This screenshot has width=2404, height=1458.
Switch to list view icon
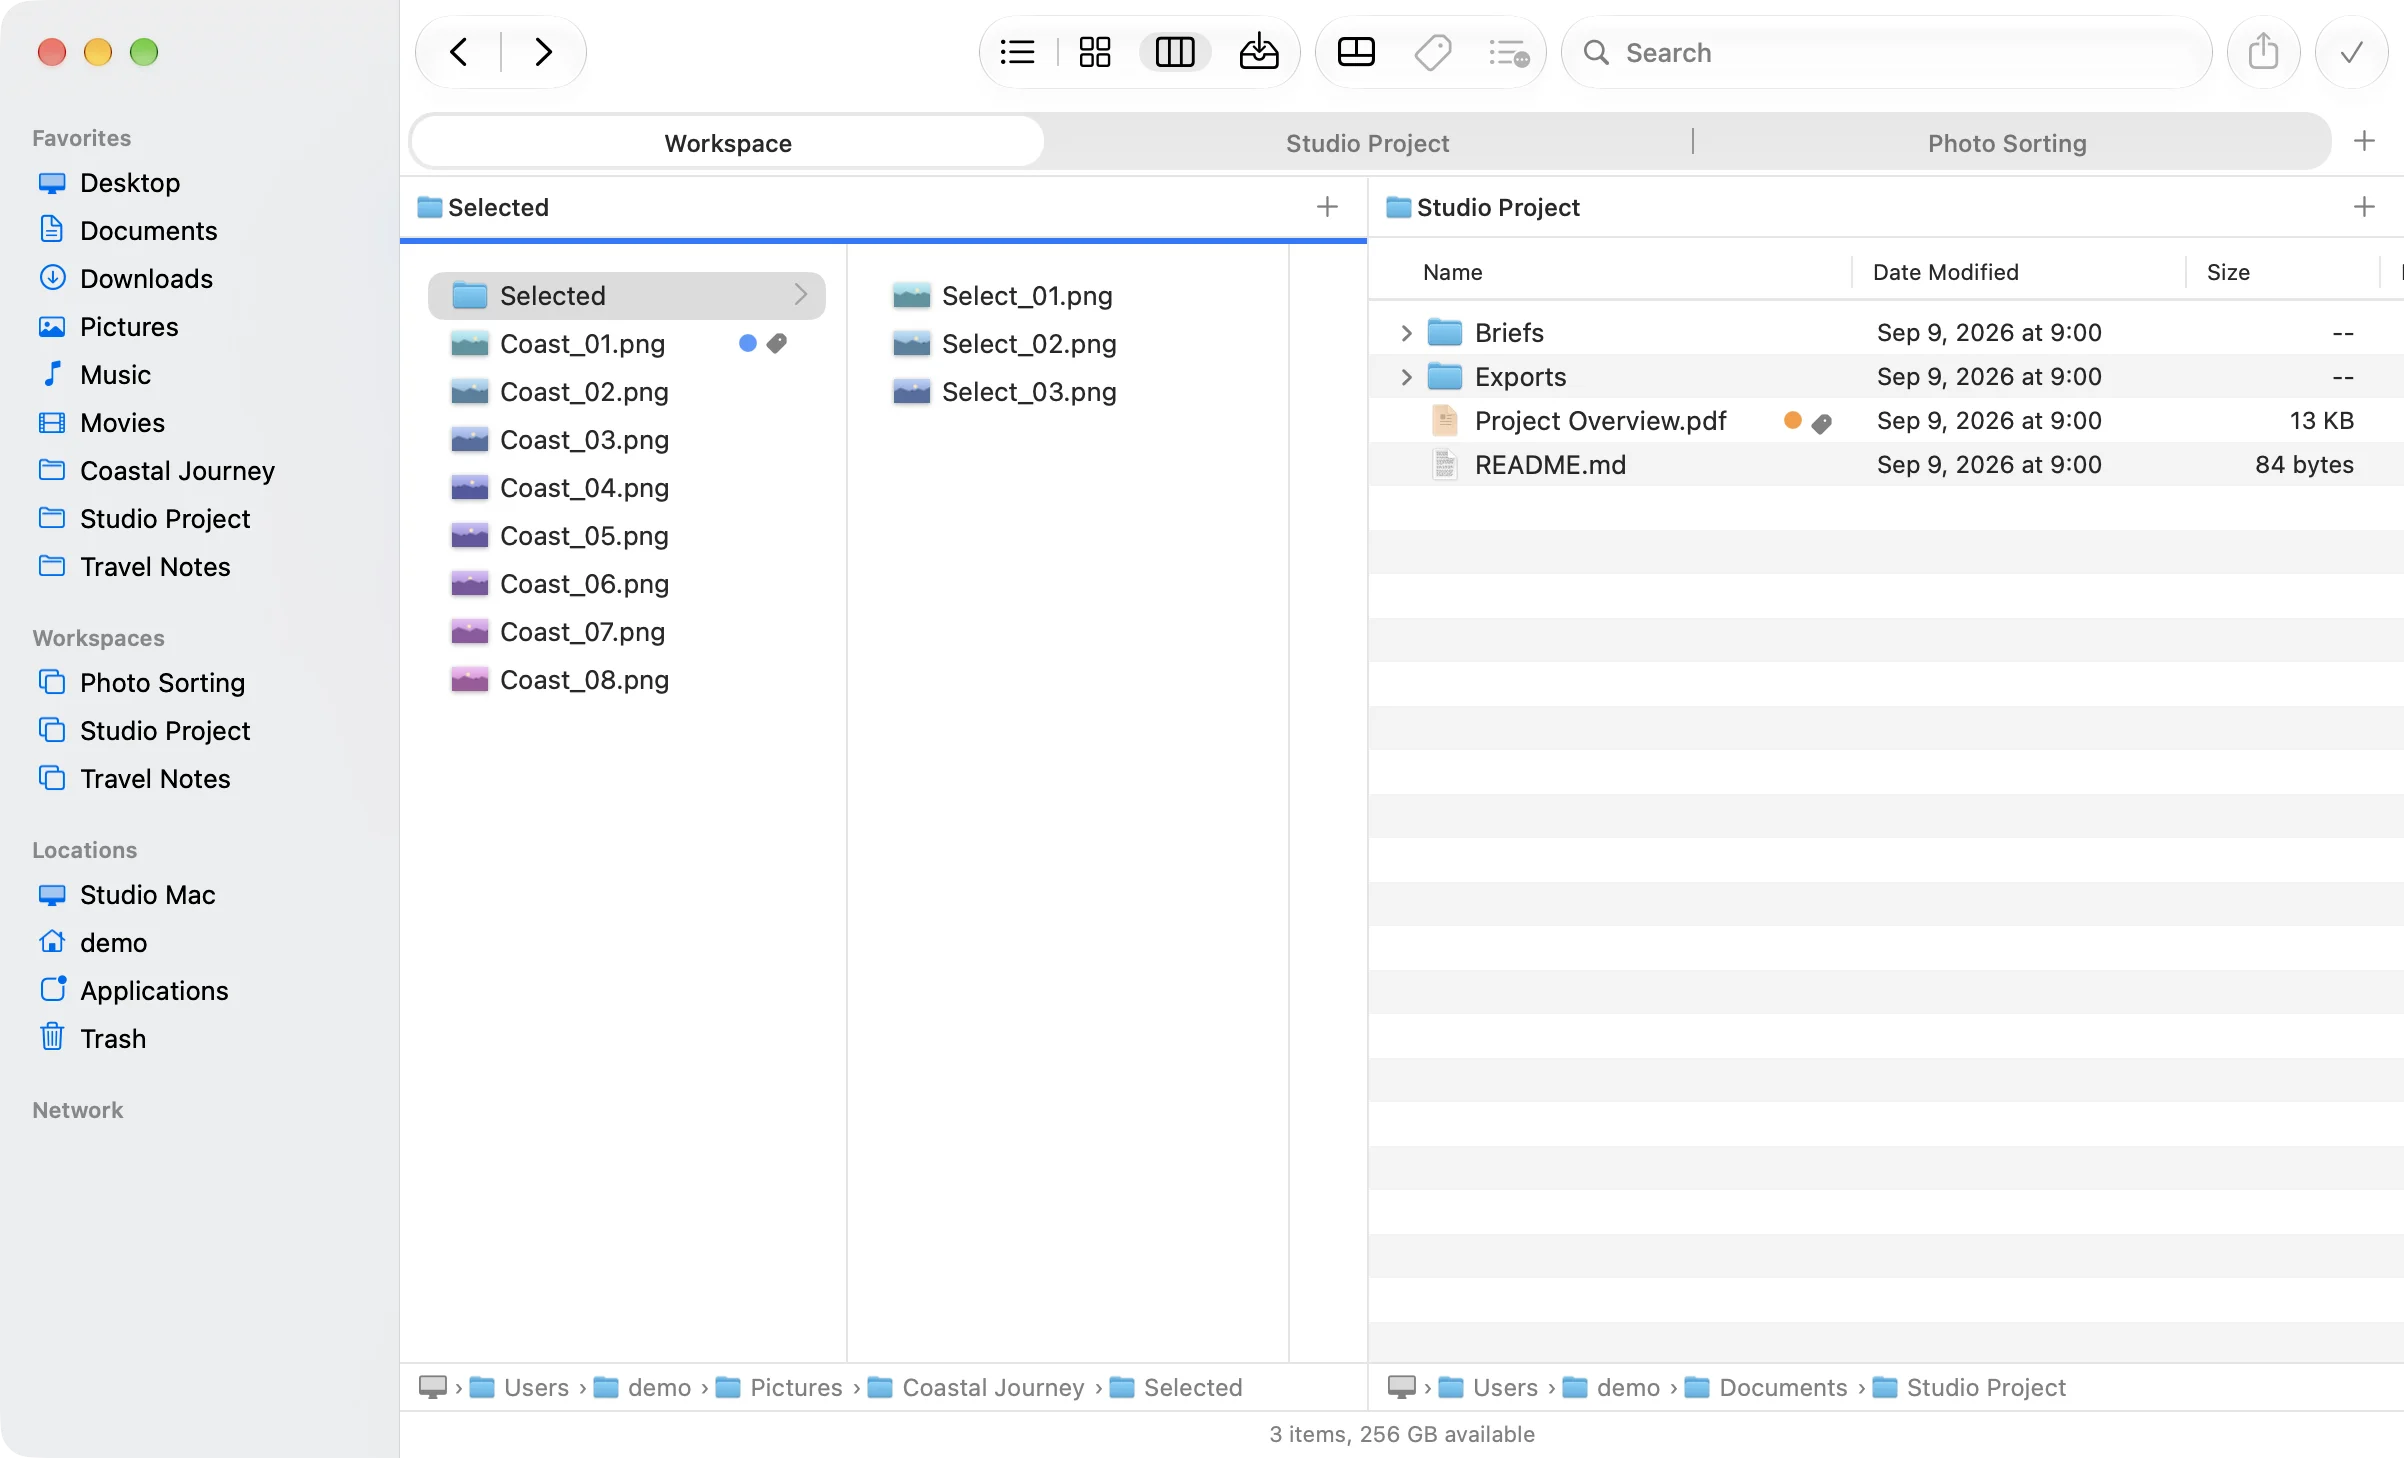pos(1017,52)
